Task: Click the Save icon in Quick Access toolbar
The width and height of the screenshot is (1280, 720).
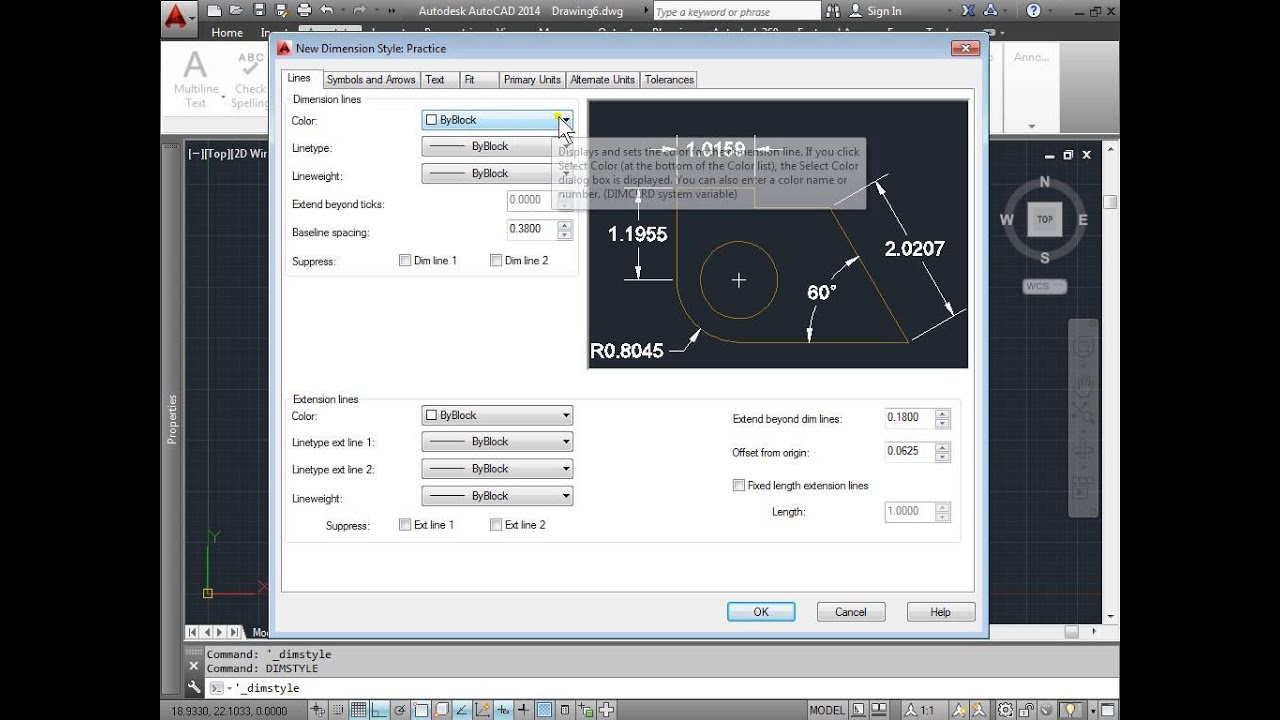Action: tap(259, 10)
